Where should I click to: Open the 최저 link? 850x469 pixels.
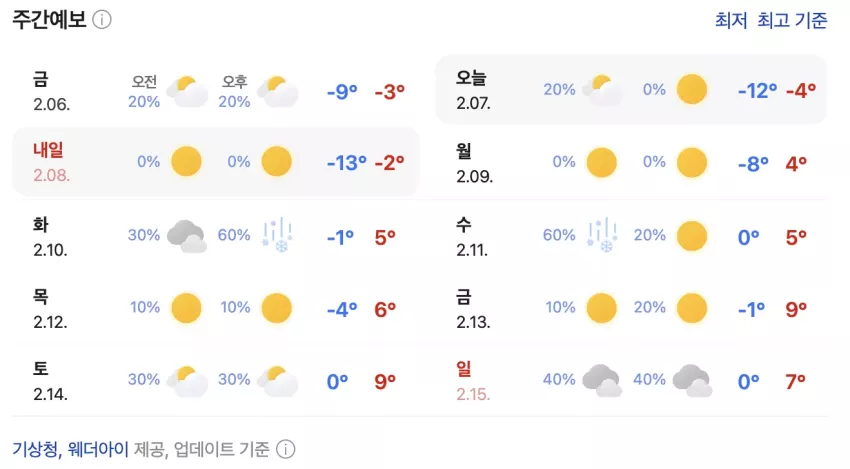[731, 21]
